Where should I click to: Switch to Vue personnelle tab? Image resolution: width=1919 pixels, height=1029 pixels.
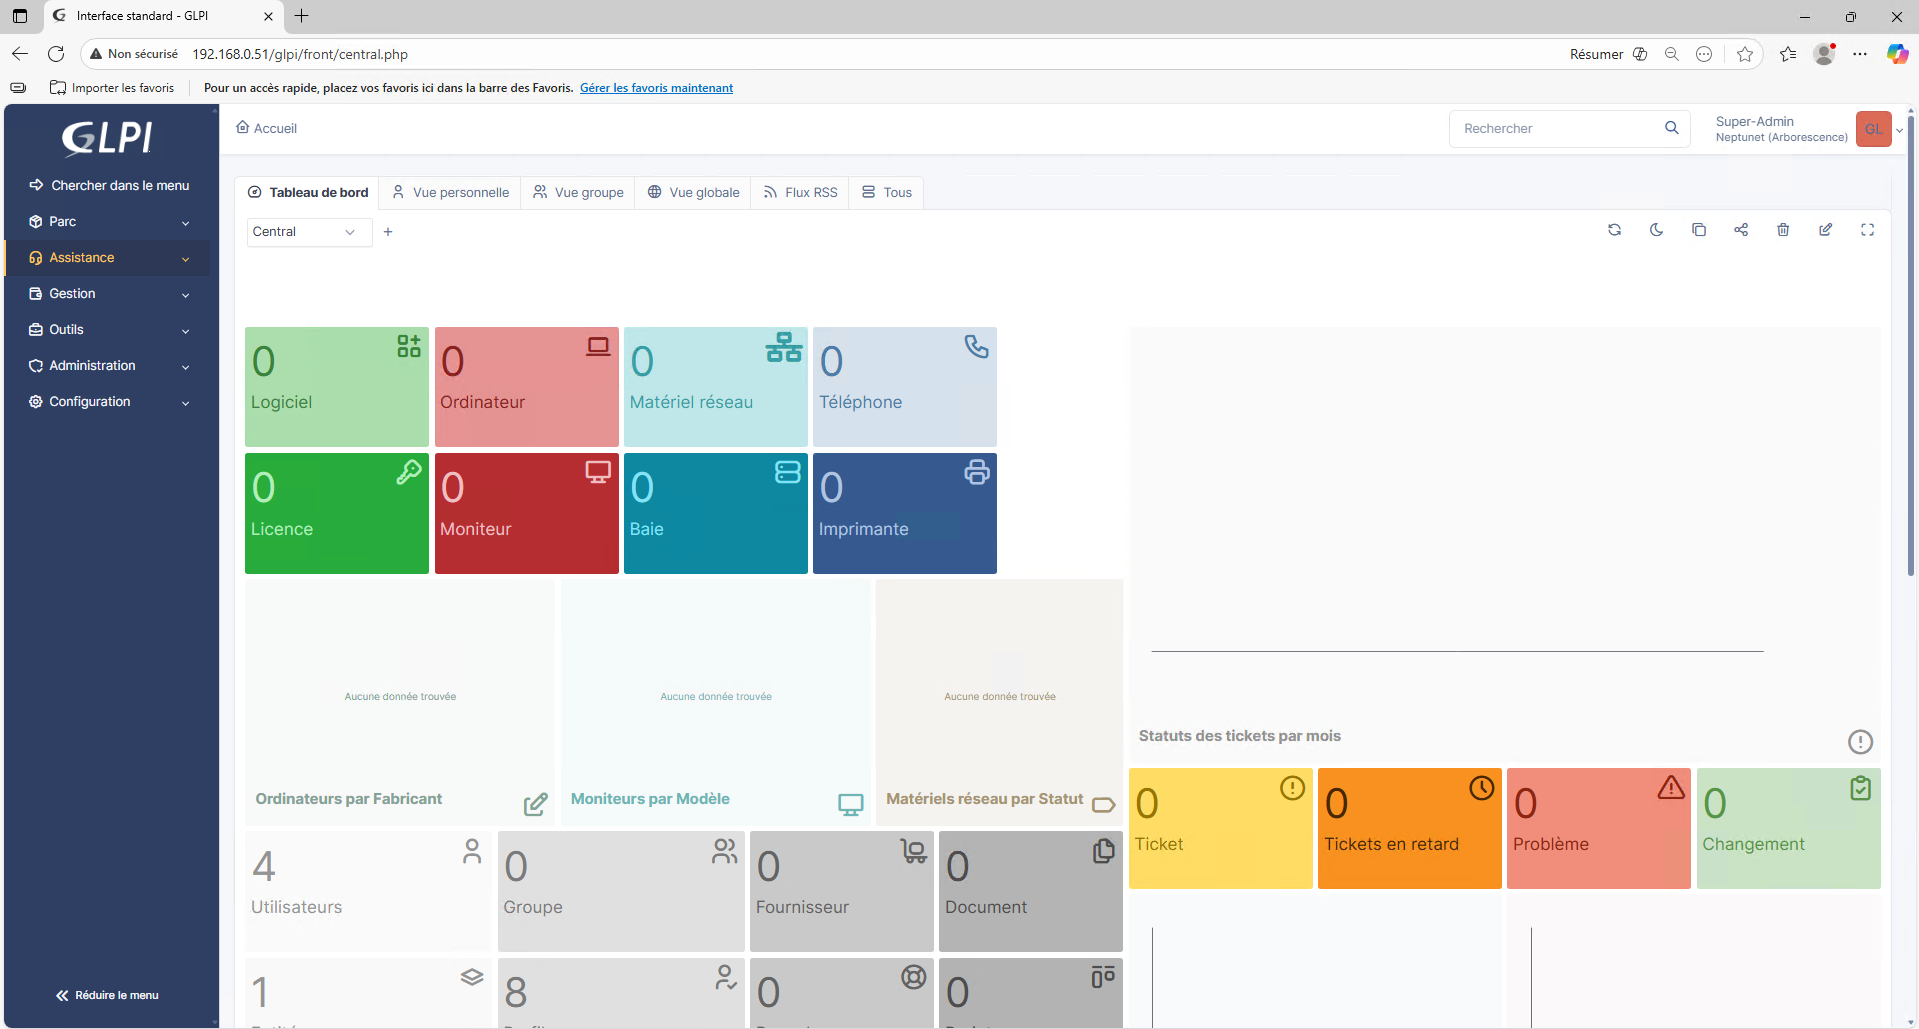(x=451, y=192)
